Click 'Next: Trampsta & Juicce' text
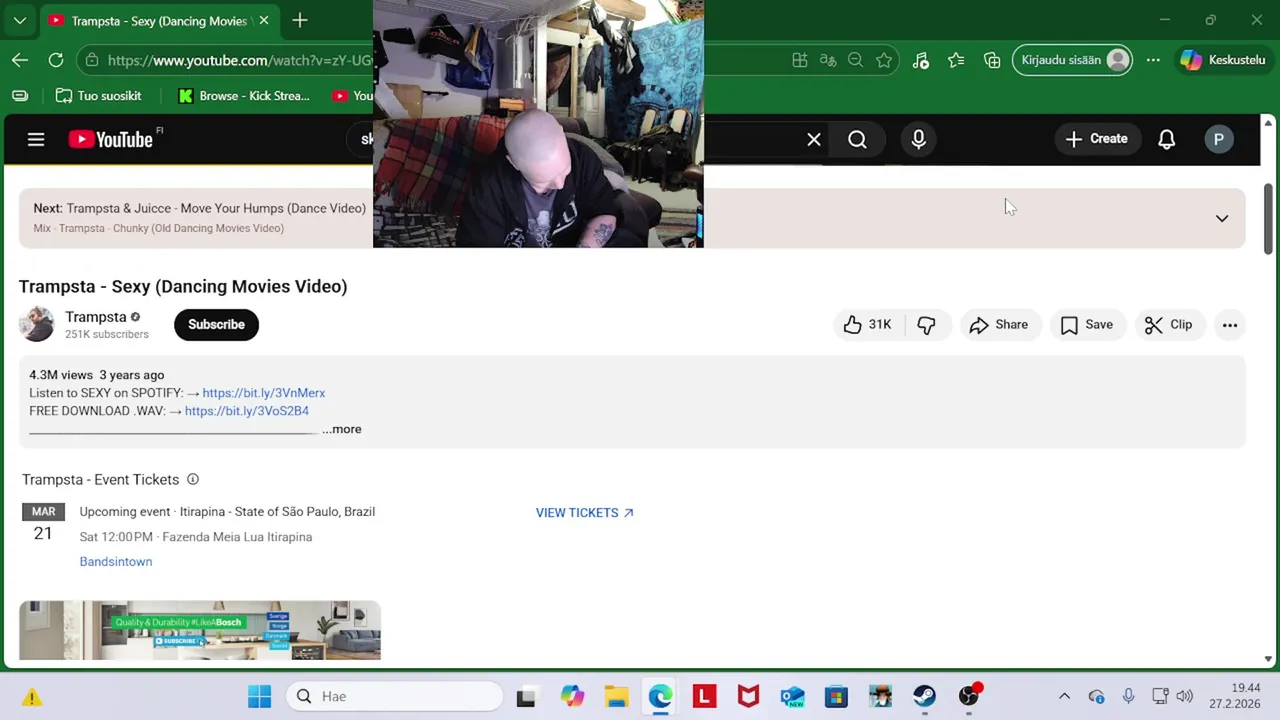Image resolution: width=1280 pixels, height=720 pixels. point(199,208)
